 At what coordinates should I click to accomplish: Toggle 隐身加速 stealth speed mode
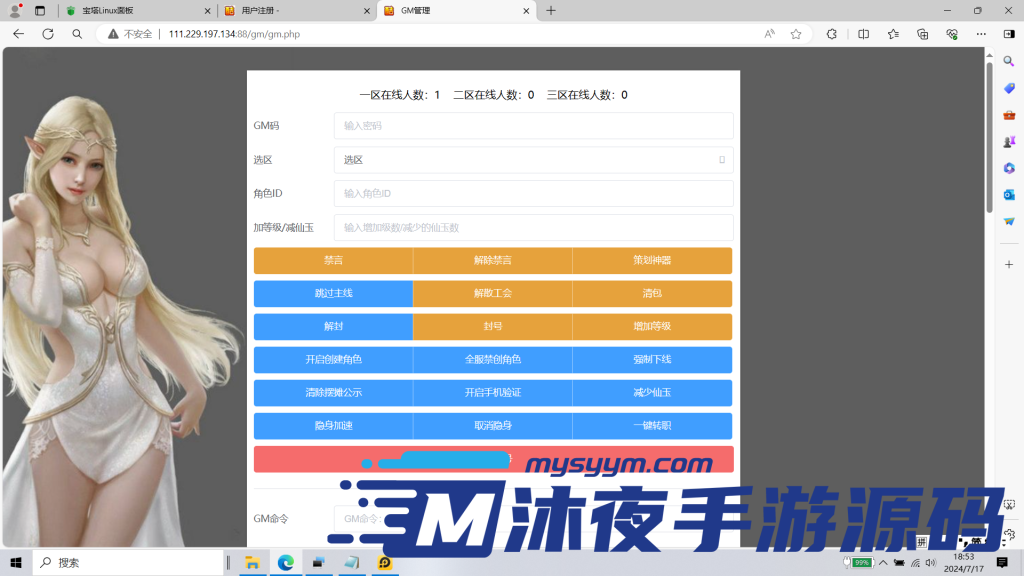point(334,425)
